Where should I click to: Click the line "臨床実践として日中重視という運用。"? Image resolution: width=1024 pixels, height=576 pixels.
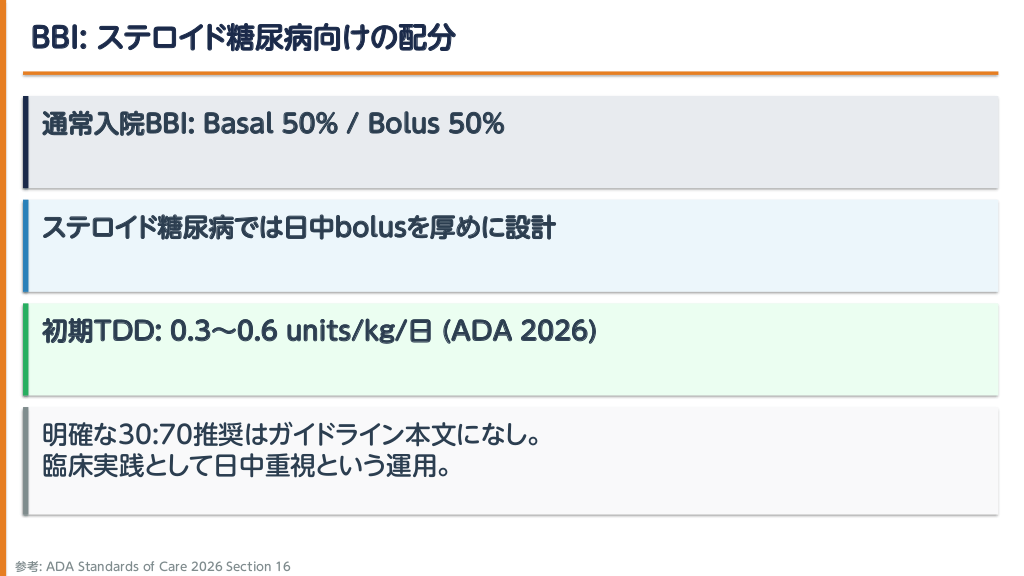[x=245, y=466]
